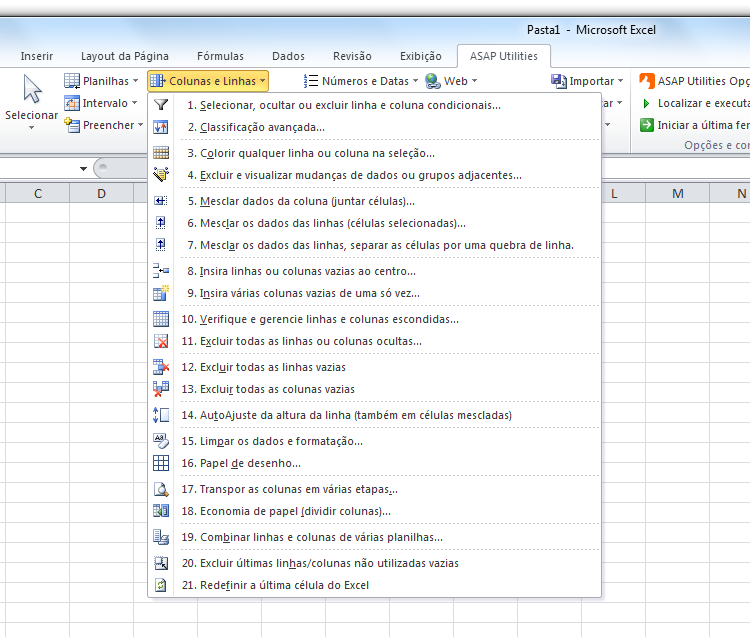Image resolution: width=750 pixels, height=637 pixels.
Task: Click the green Iniciar a última ferramenta icon
Action: pos(647,125)
